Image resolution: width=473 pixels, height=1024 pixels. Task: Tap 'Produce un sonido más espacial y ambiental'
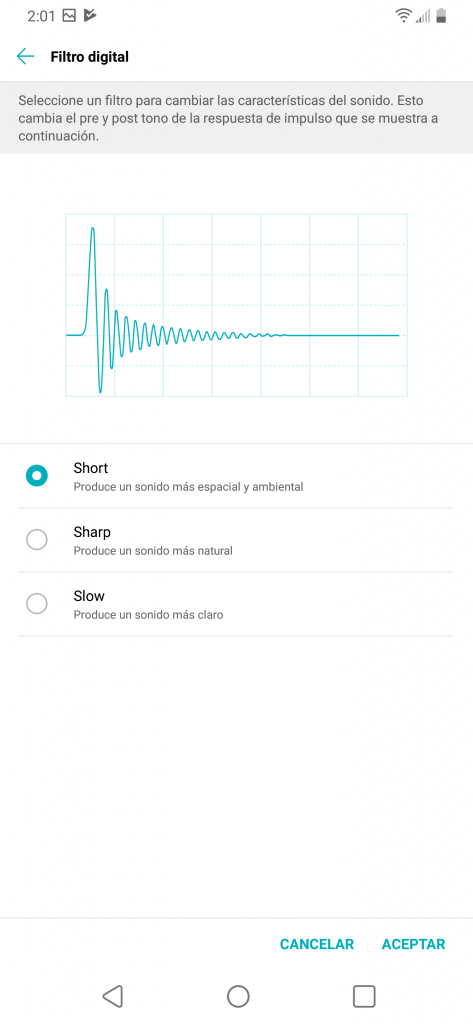click(x=188, y=487)
